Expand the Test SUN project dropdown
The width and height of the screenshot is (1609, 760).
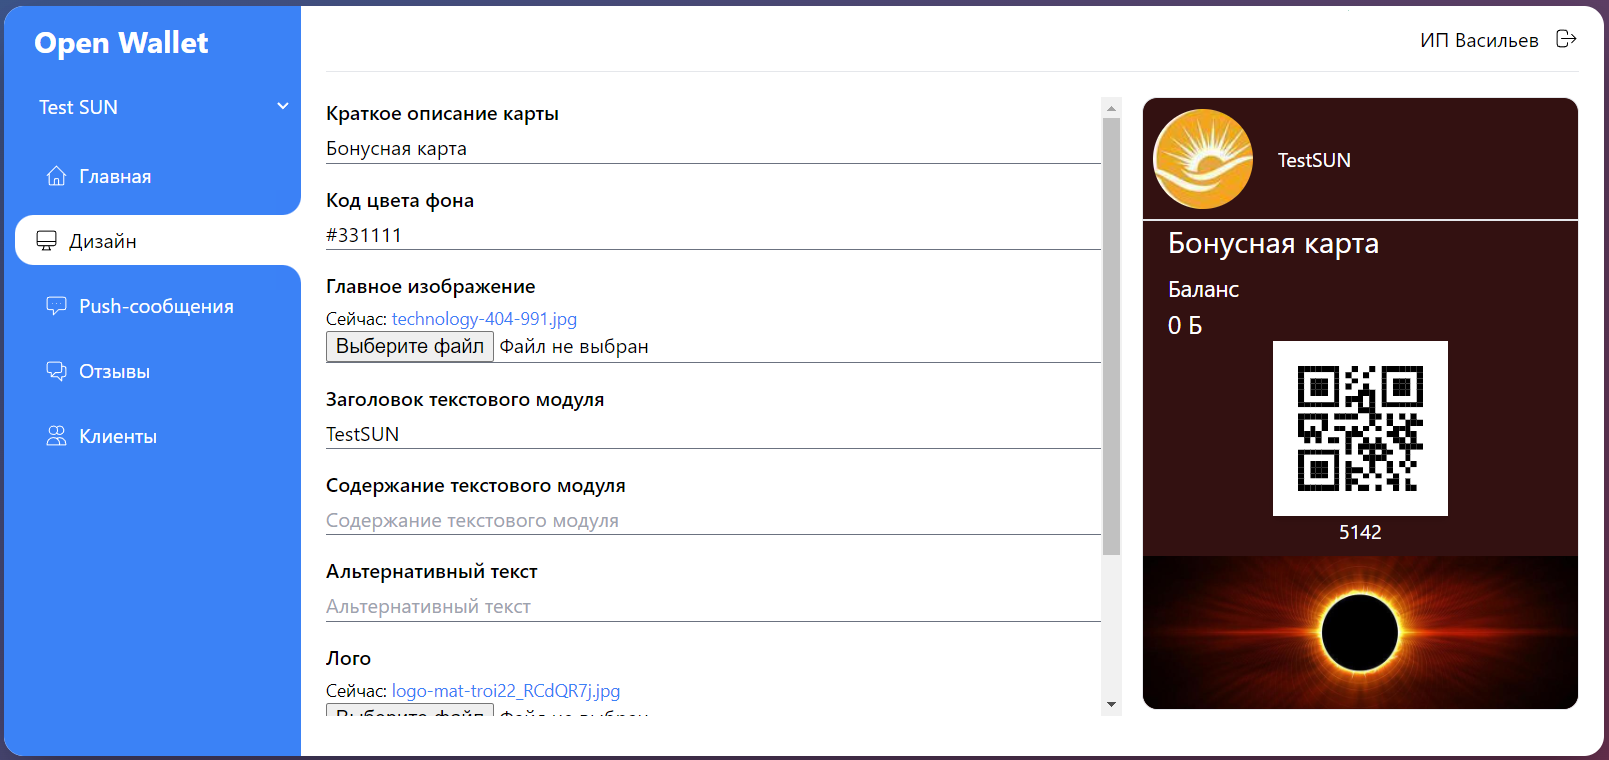coord(164,107)
